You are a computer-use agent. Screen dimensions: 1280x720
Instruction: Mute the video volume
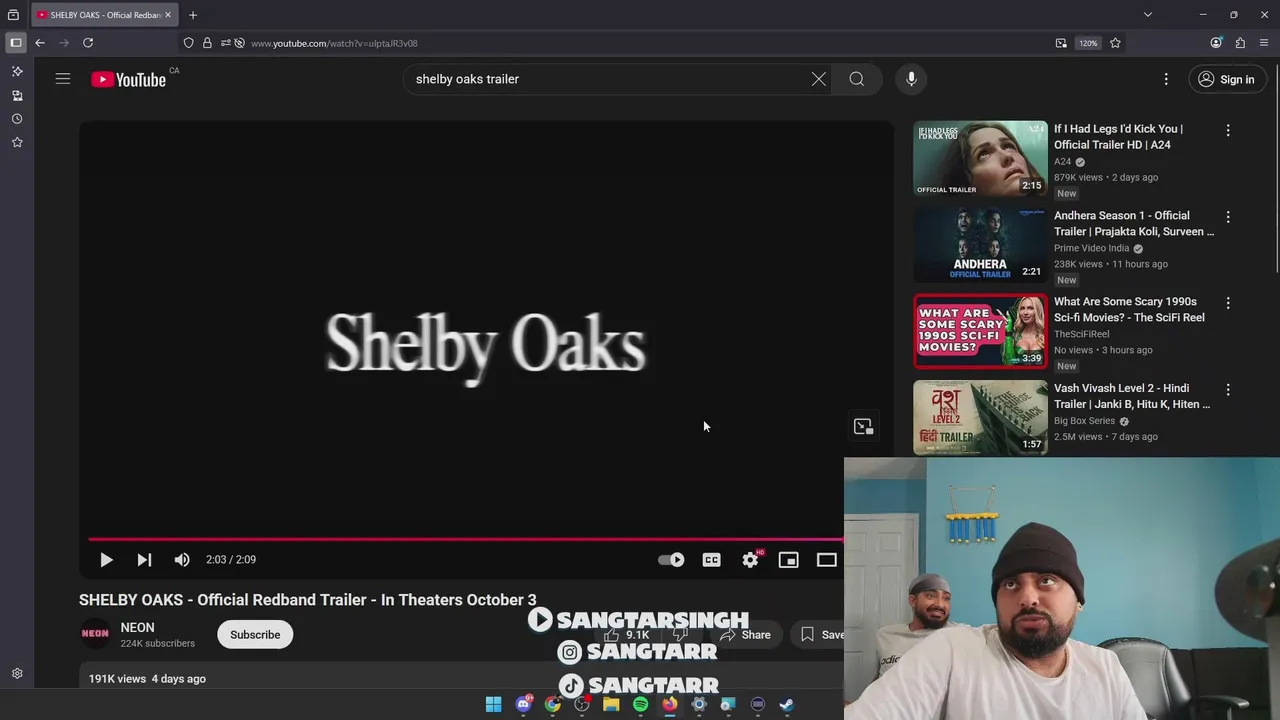click(x=182, y=560)
